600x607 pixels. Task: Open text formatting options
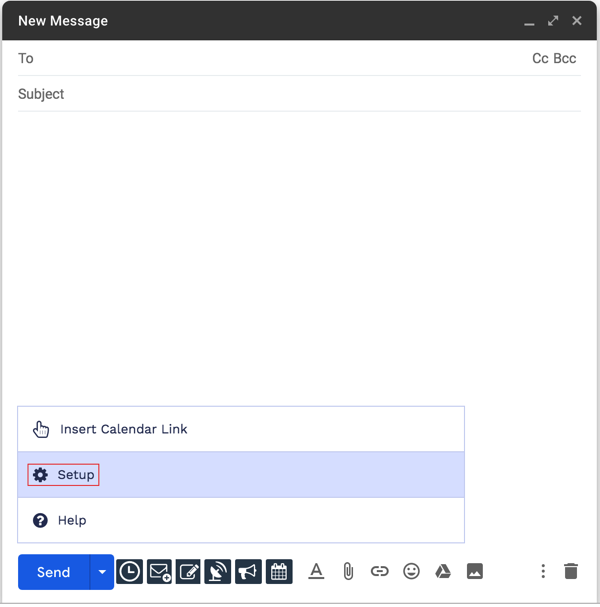[316, 571]
